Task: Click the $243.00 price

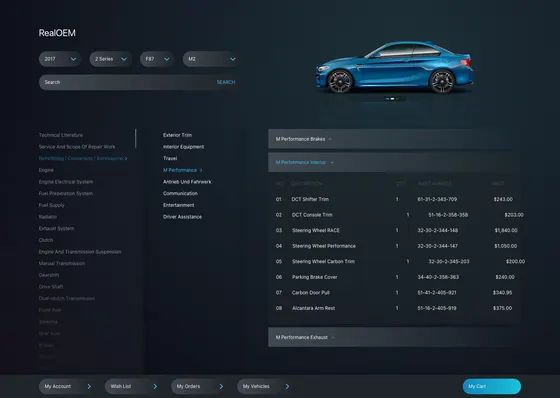Action: click(x=503, y=199)
